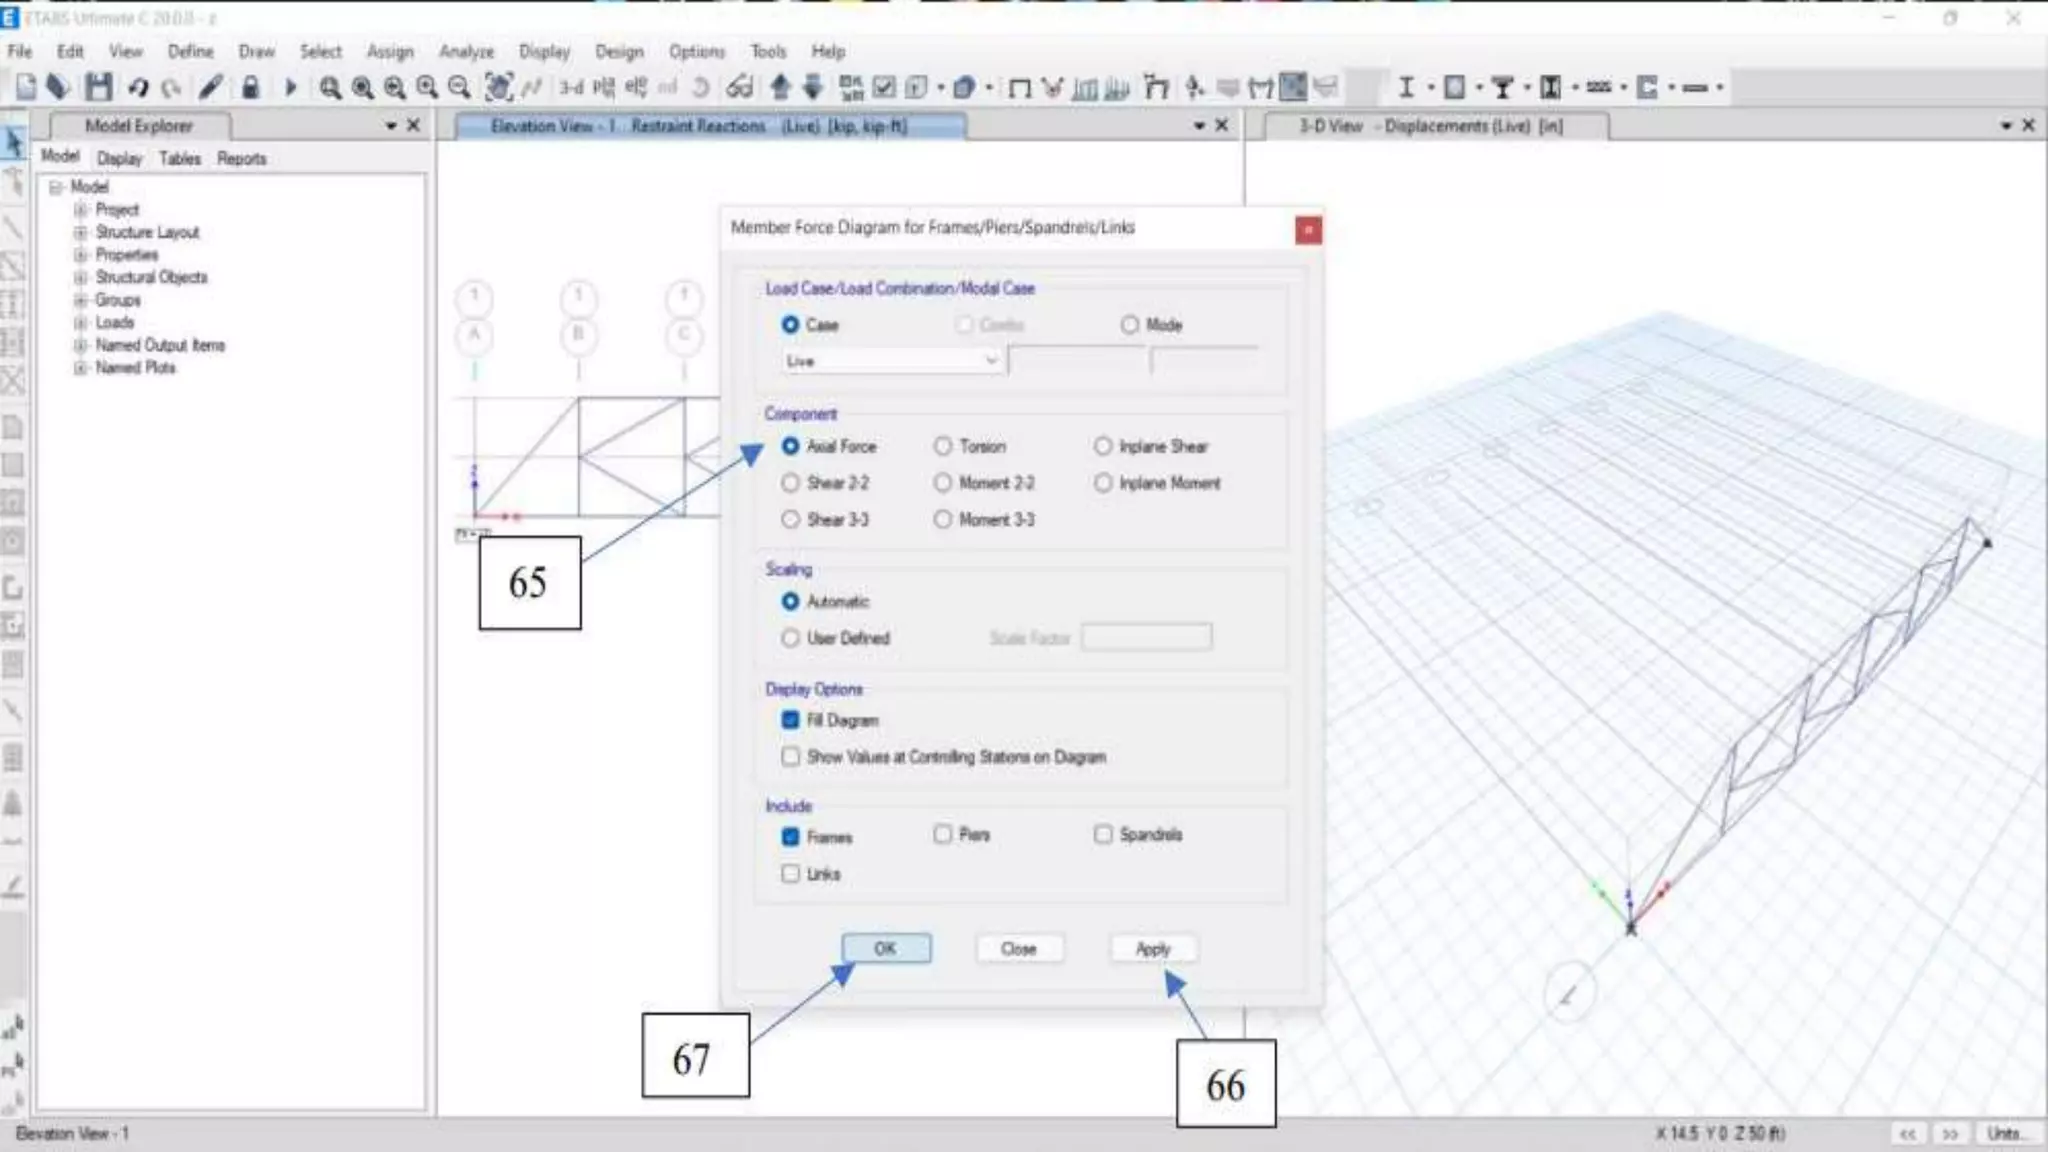The image size is (2048, 1152).
Task: Click the lock model padlock icon
Action: (x=250, y=88)
